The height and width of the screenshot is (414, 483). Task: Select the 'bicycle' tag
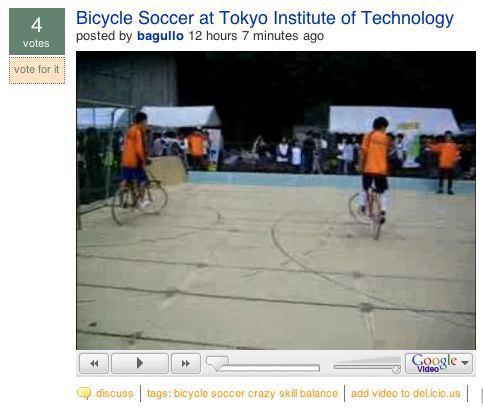point(191,394)
